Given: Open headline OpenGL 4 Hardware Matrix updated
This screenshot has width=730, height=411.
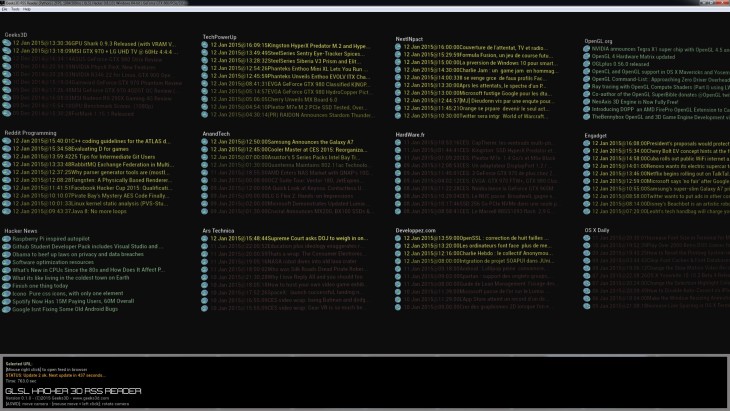Looking at the screenshot, I should pos(633,57).
